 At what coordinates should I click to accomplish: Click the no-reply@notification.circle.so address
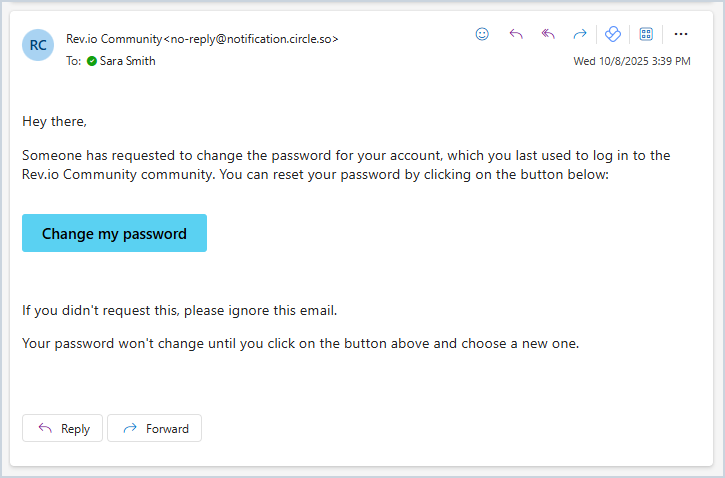[x=252, y=39]
